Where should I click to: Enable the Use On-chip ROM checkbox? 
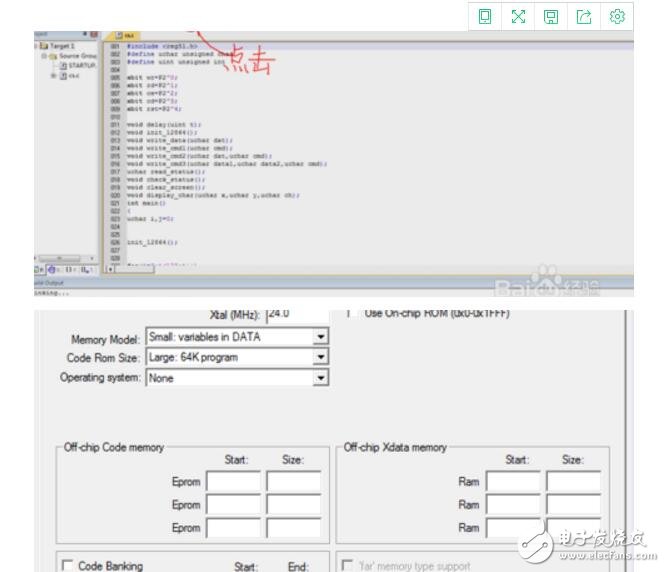(350, 313)
